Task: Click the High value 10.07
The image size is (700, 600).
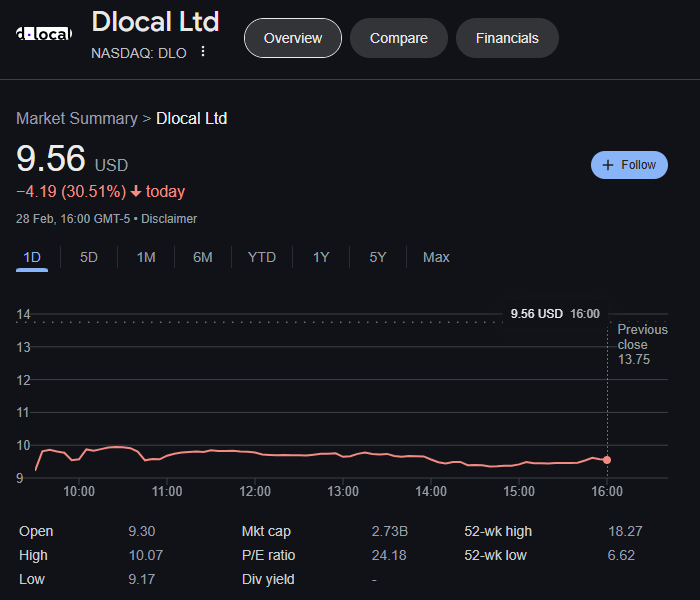Action: click(146, 555)
